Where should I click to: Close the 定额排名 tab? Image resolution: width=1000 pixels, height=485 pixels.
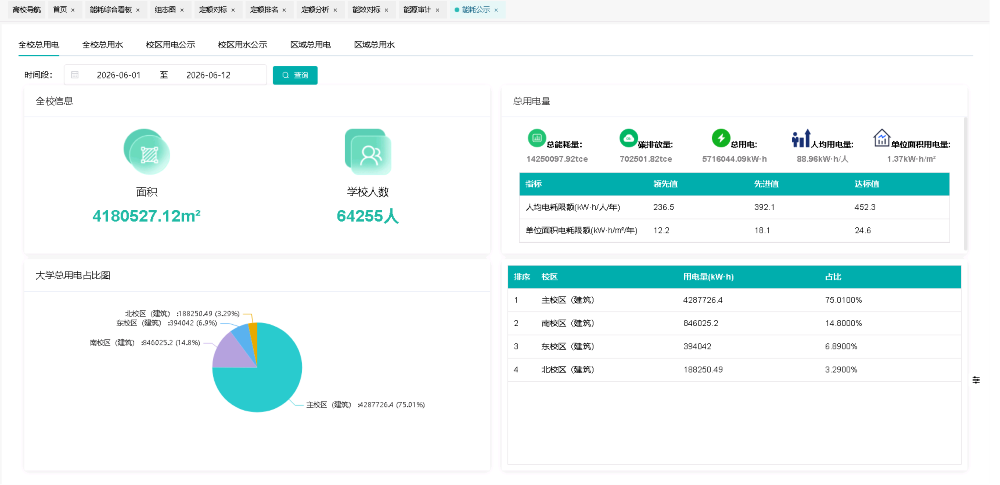click(x=284, y=10)
